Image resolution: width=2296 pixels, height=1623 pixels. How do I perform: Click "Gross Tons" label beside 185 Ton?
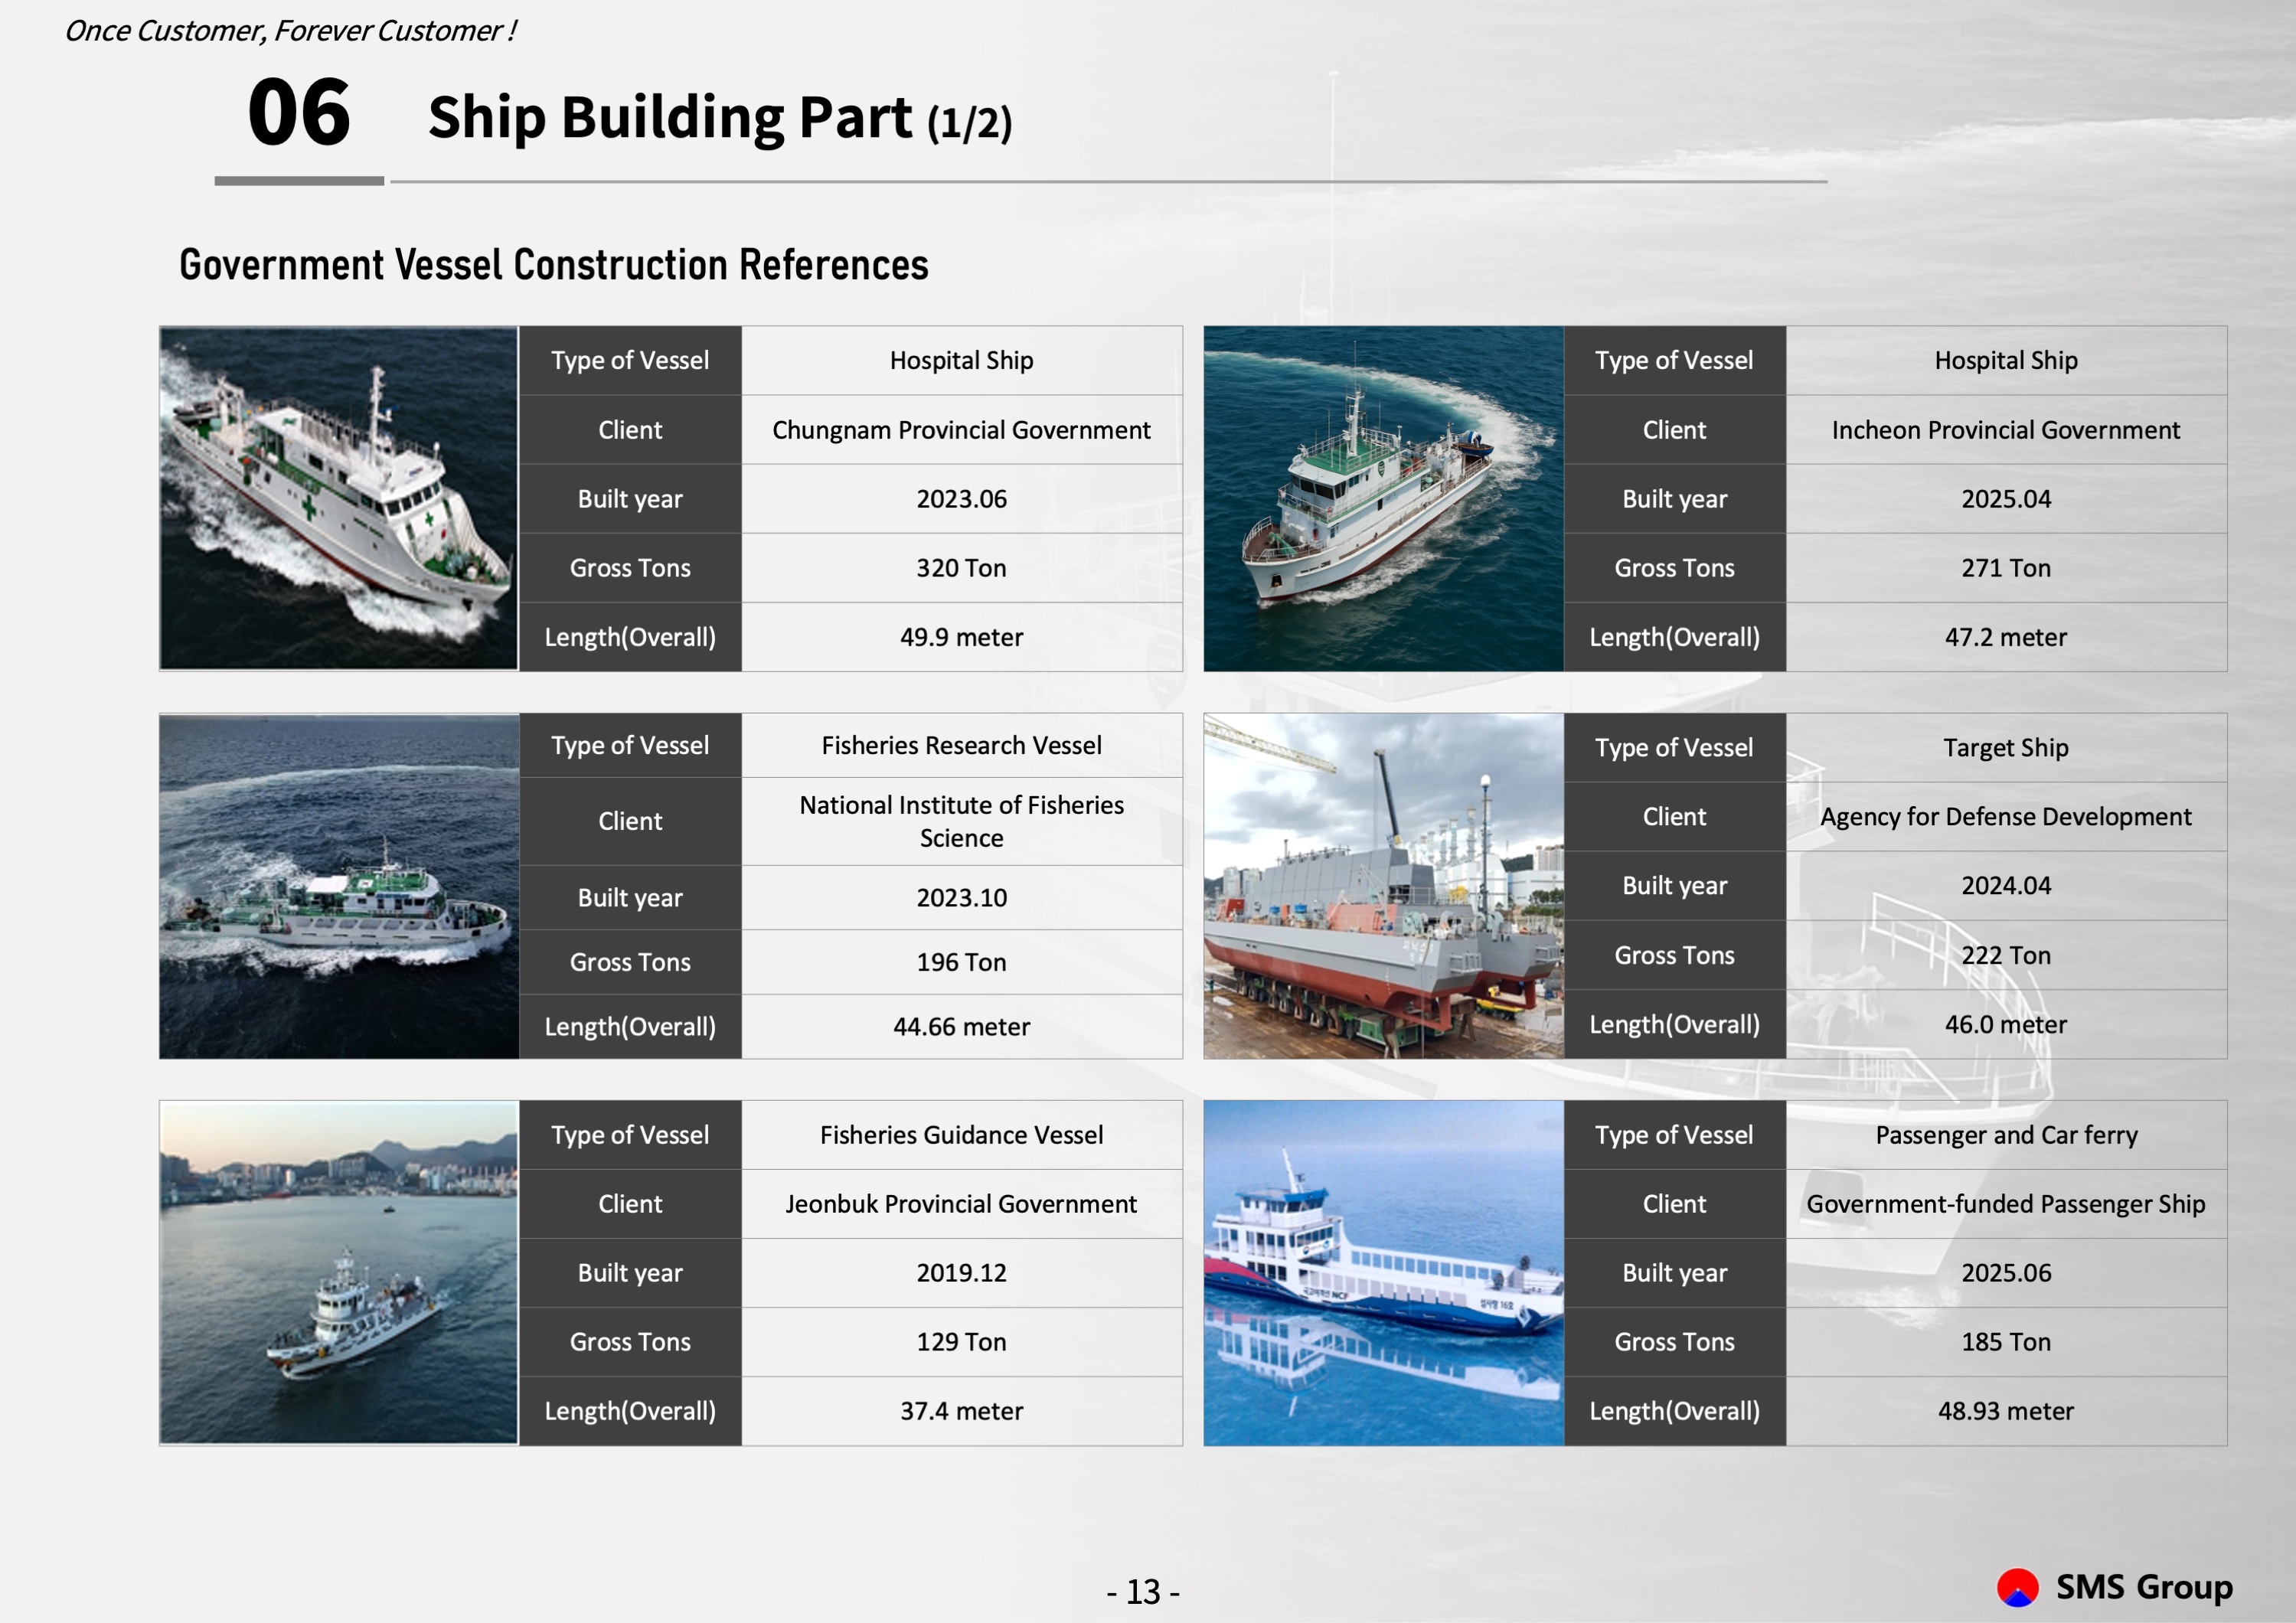pyautogui.click(x=1675, y=1342)
